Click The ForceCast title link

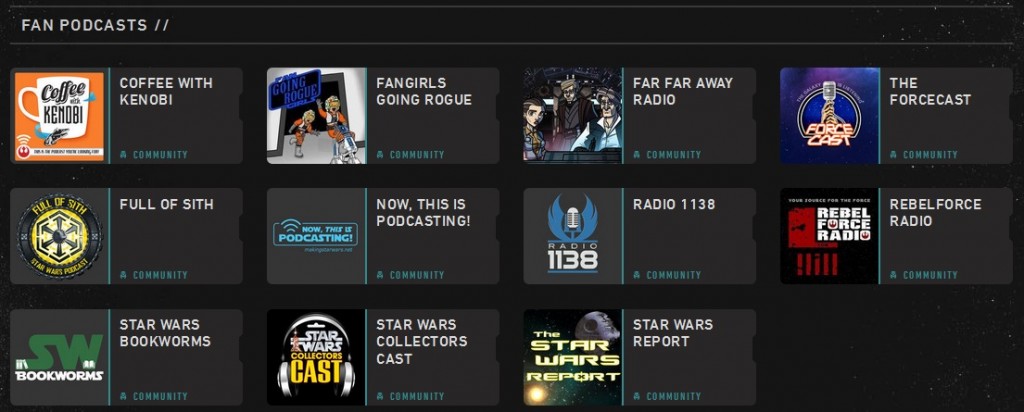930,91
